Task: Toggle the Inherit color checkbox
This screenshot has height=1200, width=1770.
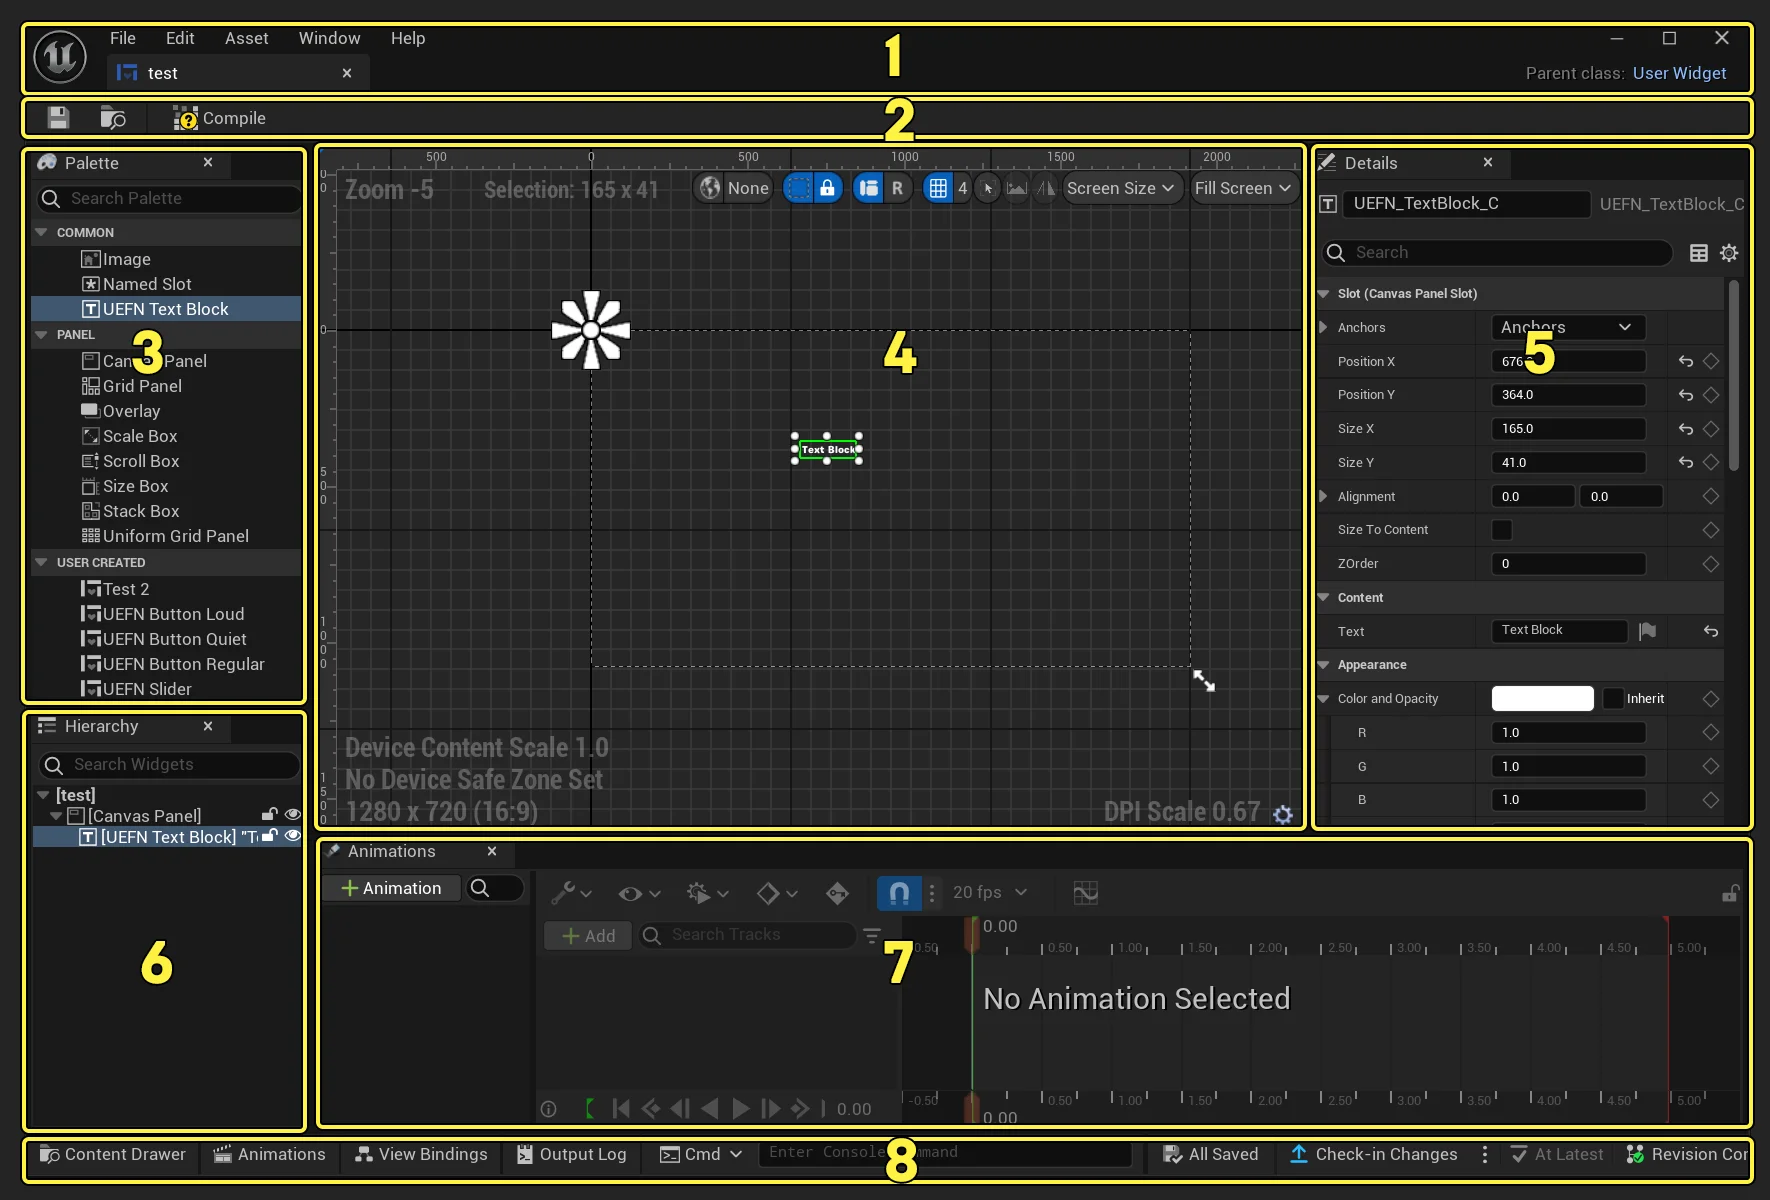Action: tap(1613, 699)
